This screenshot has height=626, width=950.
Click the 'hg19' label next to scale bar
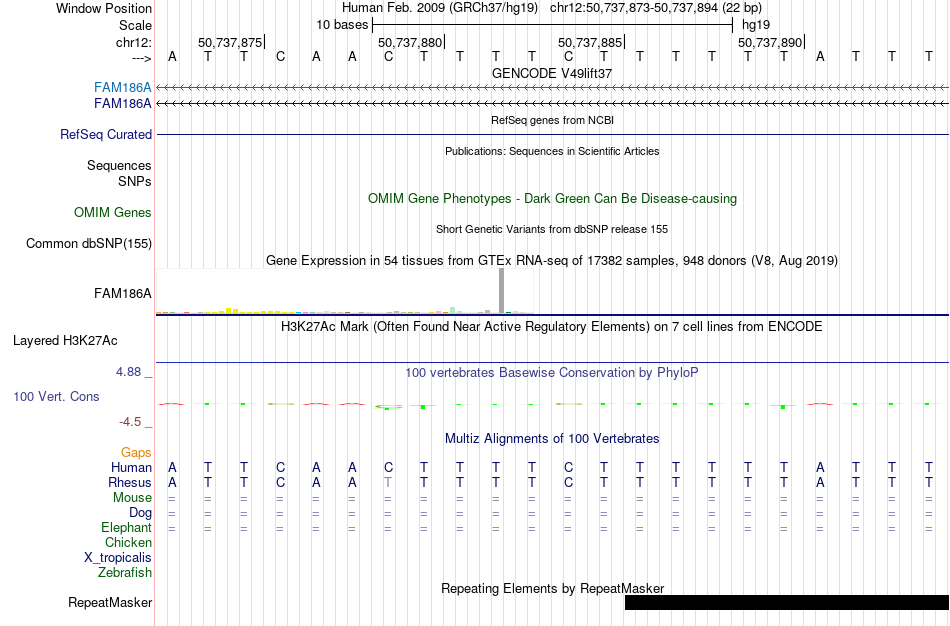tap(756, 25)
